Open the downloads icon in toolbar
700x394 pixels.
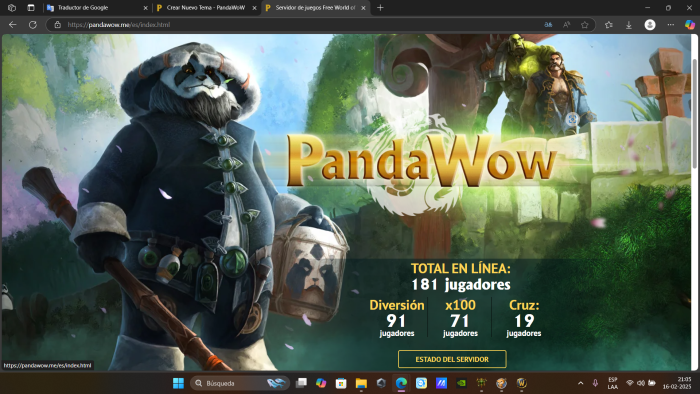[x=629, y=25]
